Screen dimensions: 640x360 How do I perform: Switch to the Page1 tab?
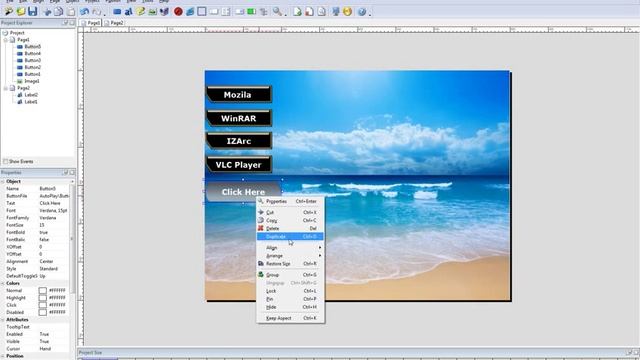pyautogui.click(x=91, y=23)
